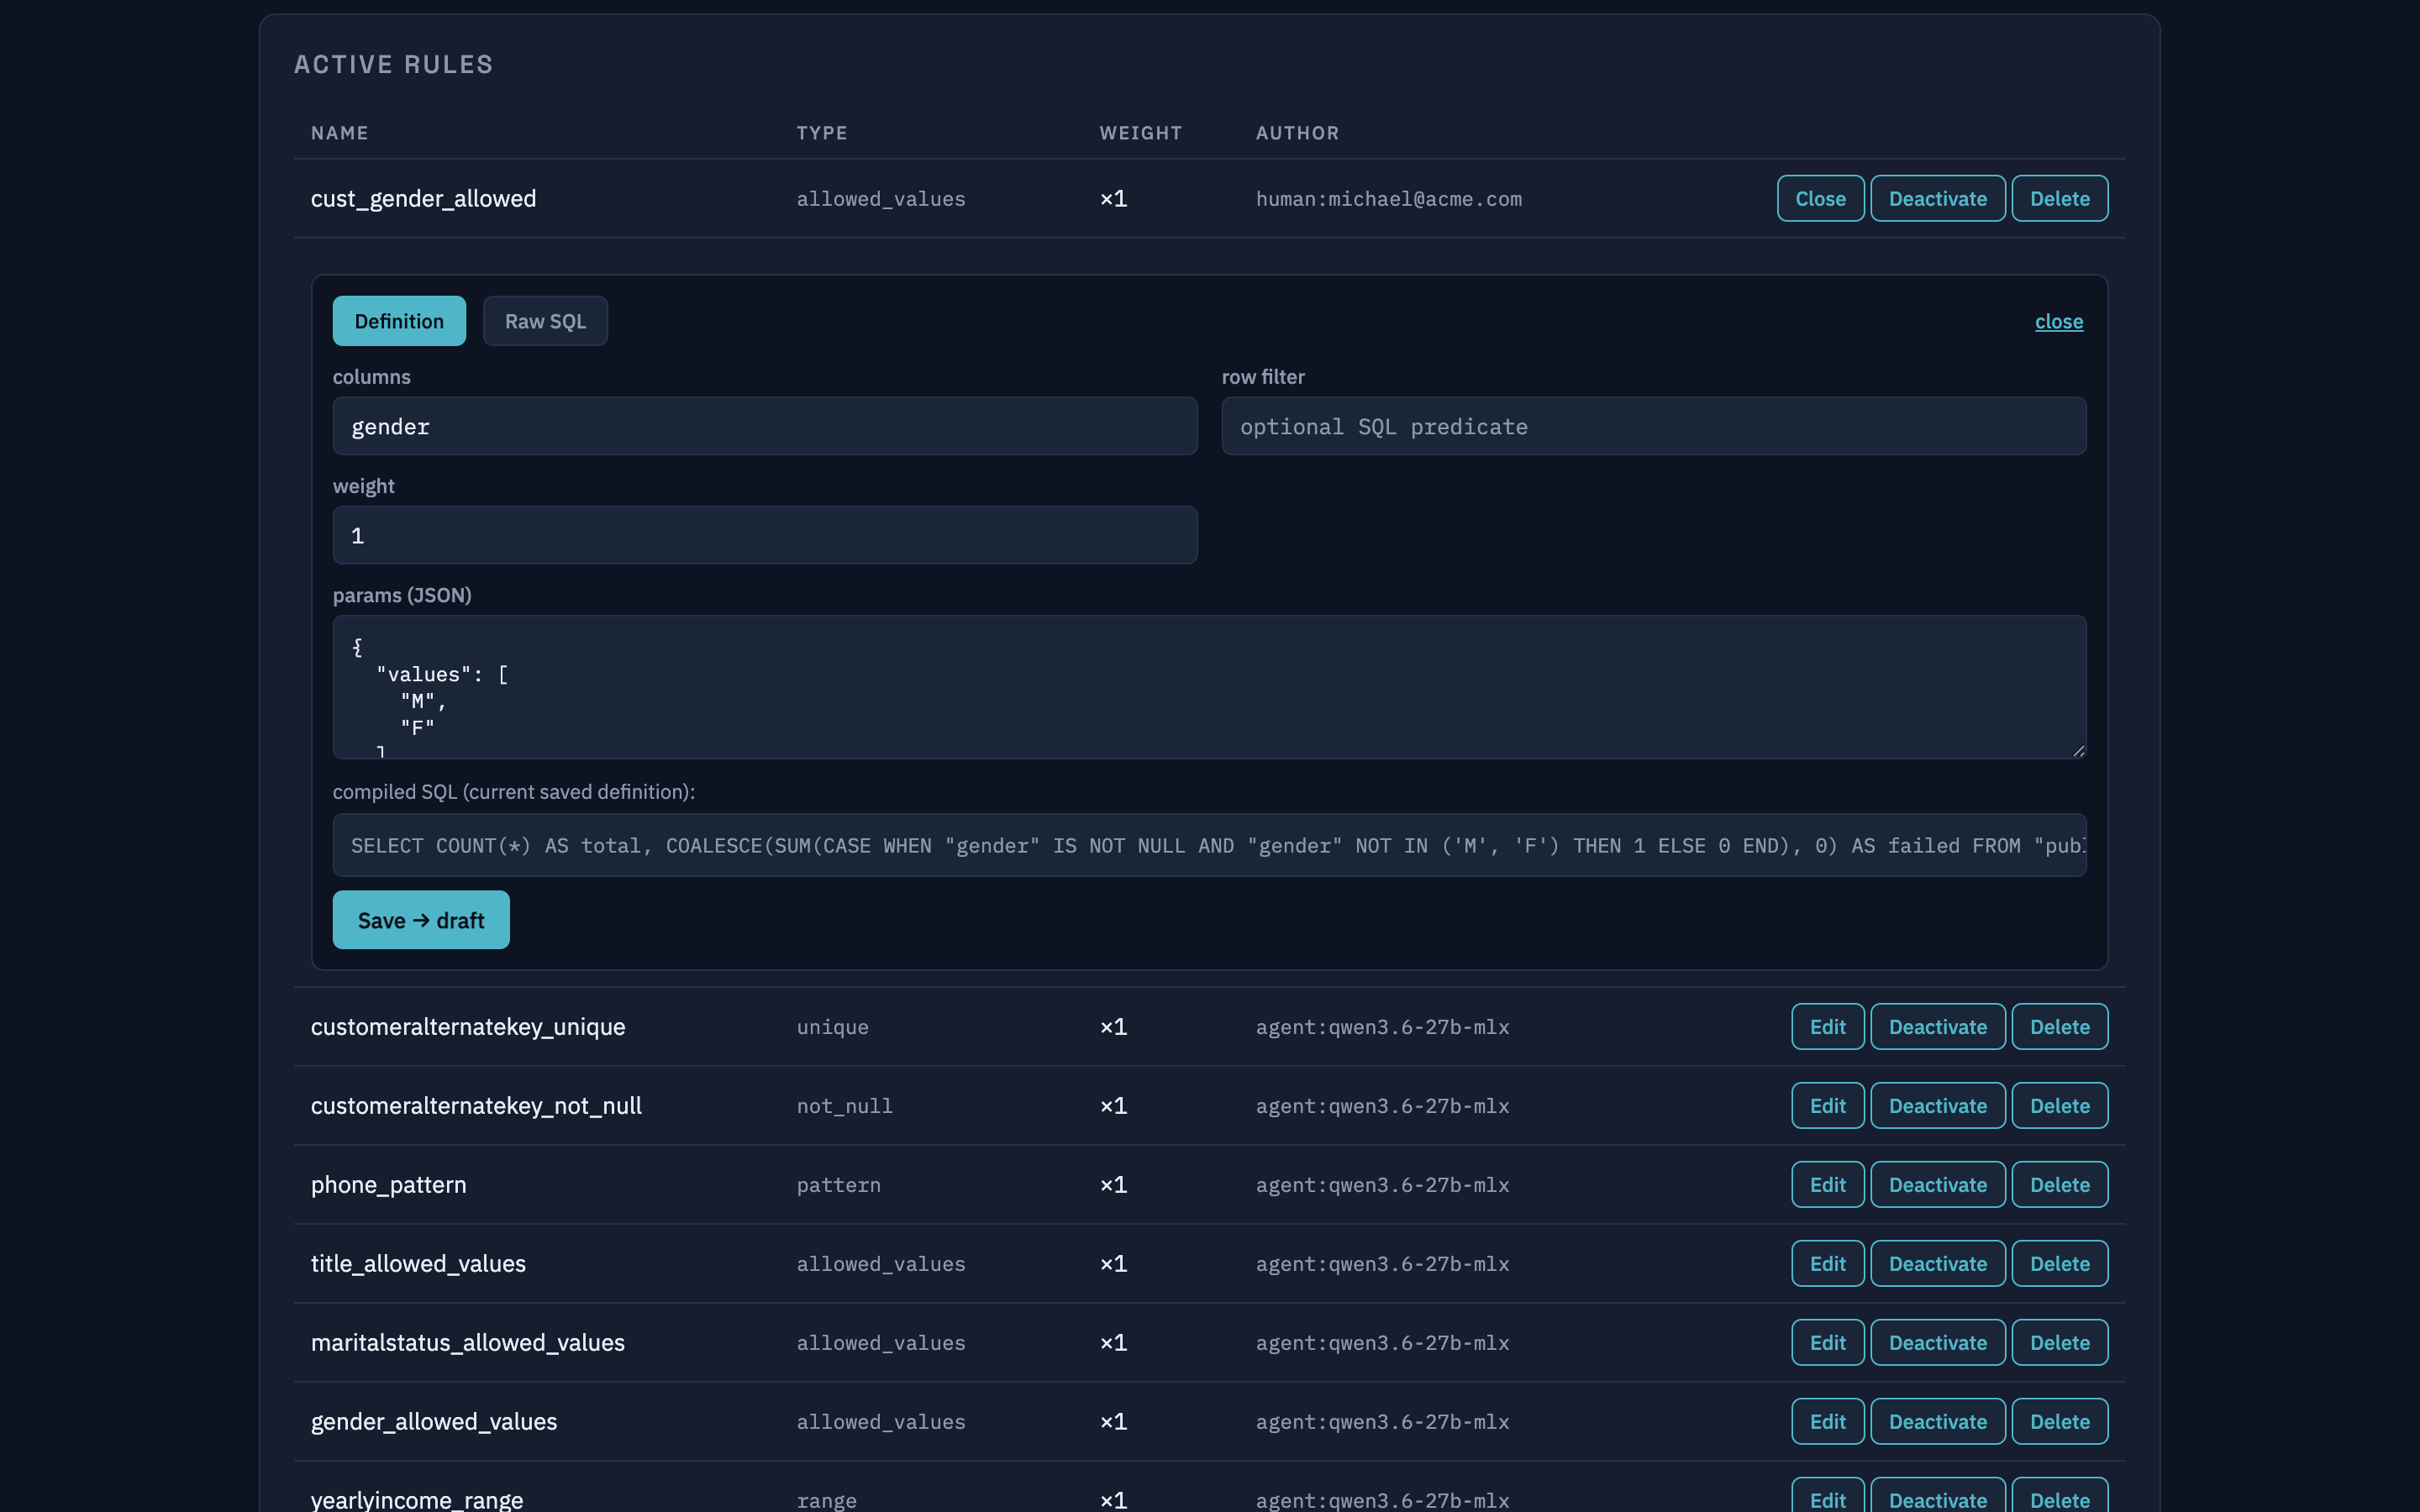The image size is (2420, 1512).
Task: Click the customeralternatekey_unique rule name
Action: point(468,1026)
